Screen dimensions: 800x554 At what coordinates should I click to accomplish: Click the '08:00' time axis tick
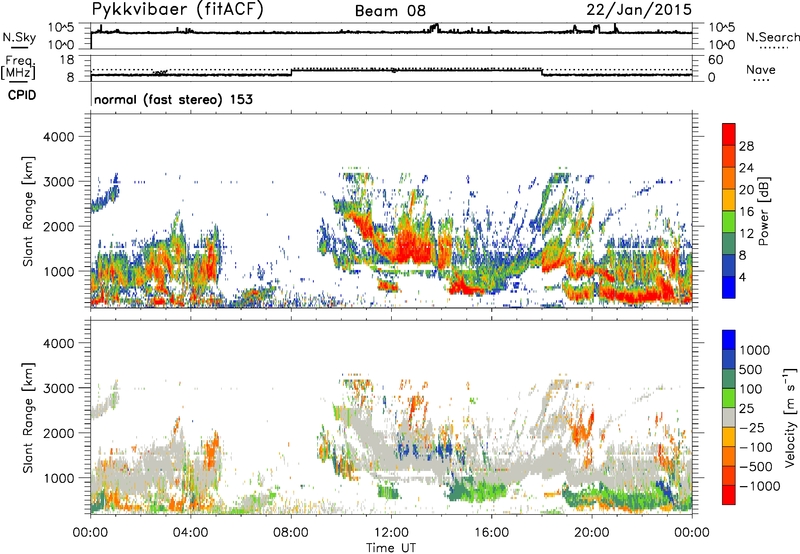pyautogui.click(x=291, y=533)
